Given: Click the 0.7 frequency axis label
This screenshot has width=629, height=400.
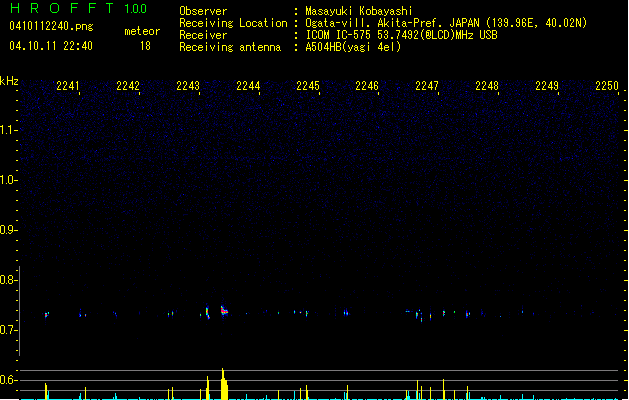Looking at the screenshot, I should click(8, 330).
